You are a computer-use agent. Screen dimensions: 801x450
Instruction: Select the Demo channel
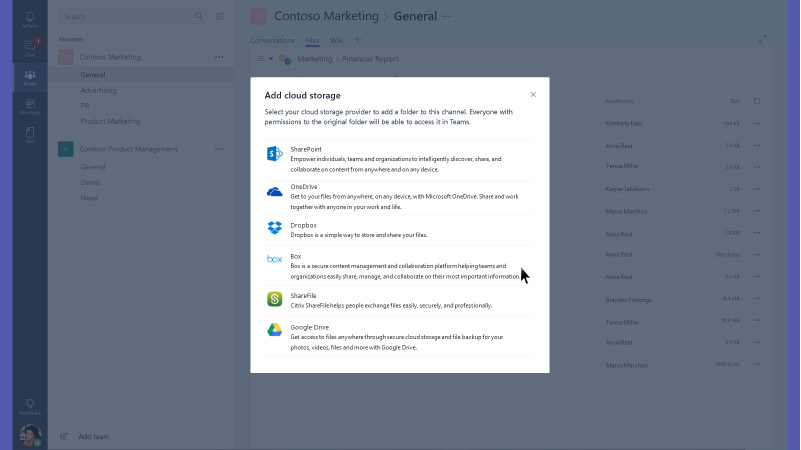pyautogui.click(x=90, y=182)
